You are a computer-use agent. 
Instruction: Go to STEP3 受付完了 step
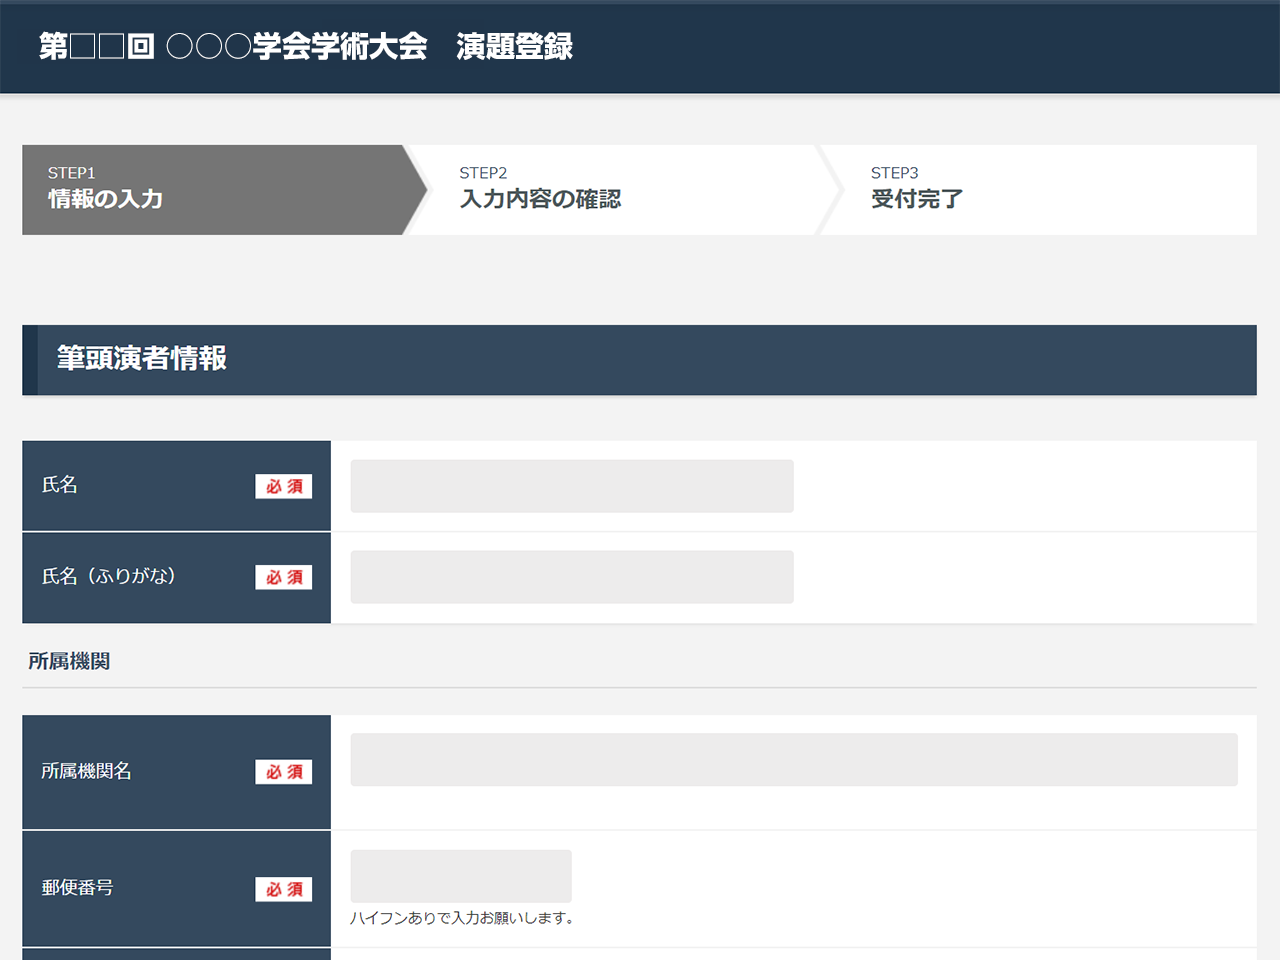pyautogui.click(x=1040, y=190)
